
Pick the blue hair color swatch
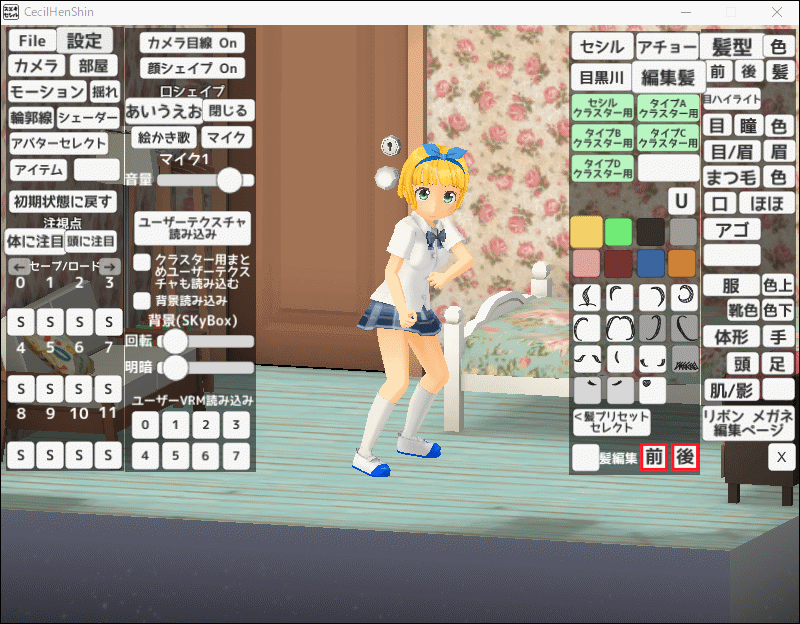(651, 263)
